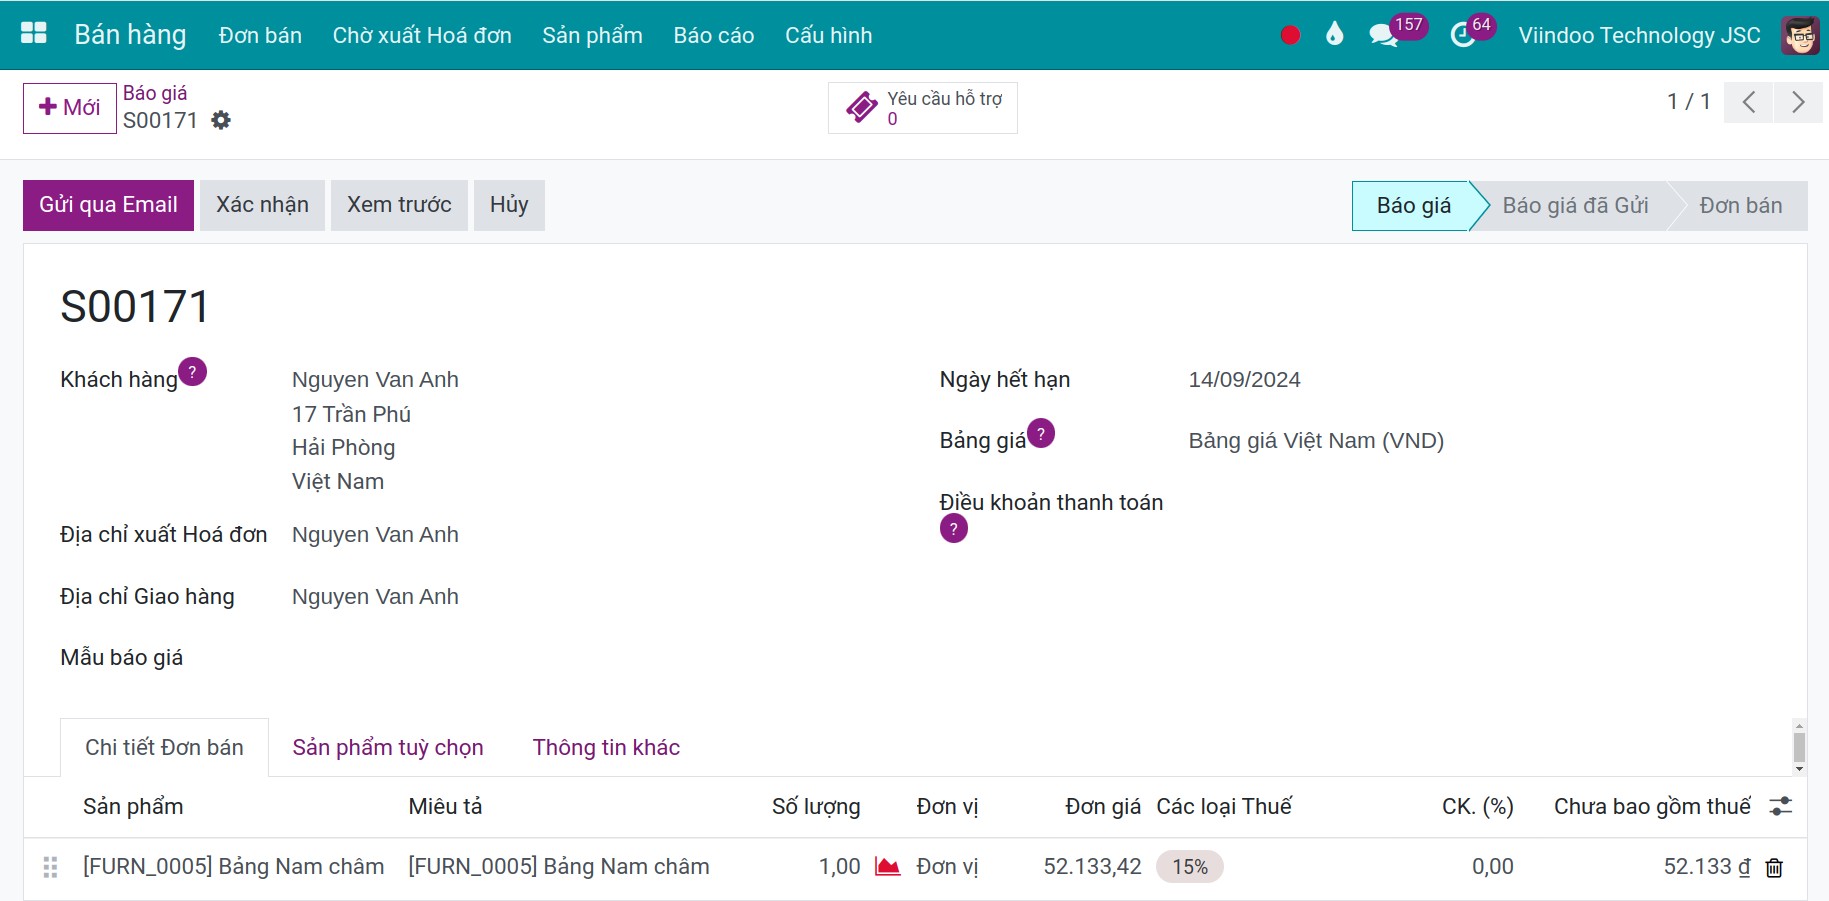Go to previous record chevron
The height and width of the screenshot is (901, 1829).
[x=1748, y=101]
